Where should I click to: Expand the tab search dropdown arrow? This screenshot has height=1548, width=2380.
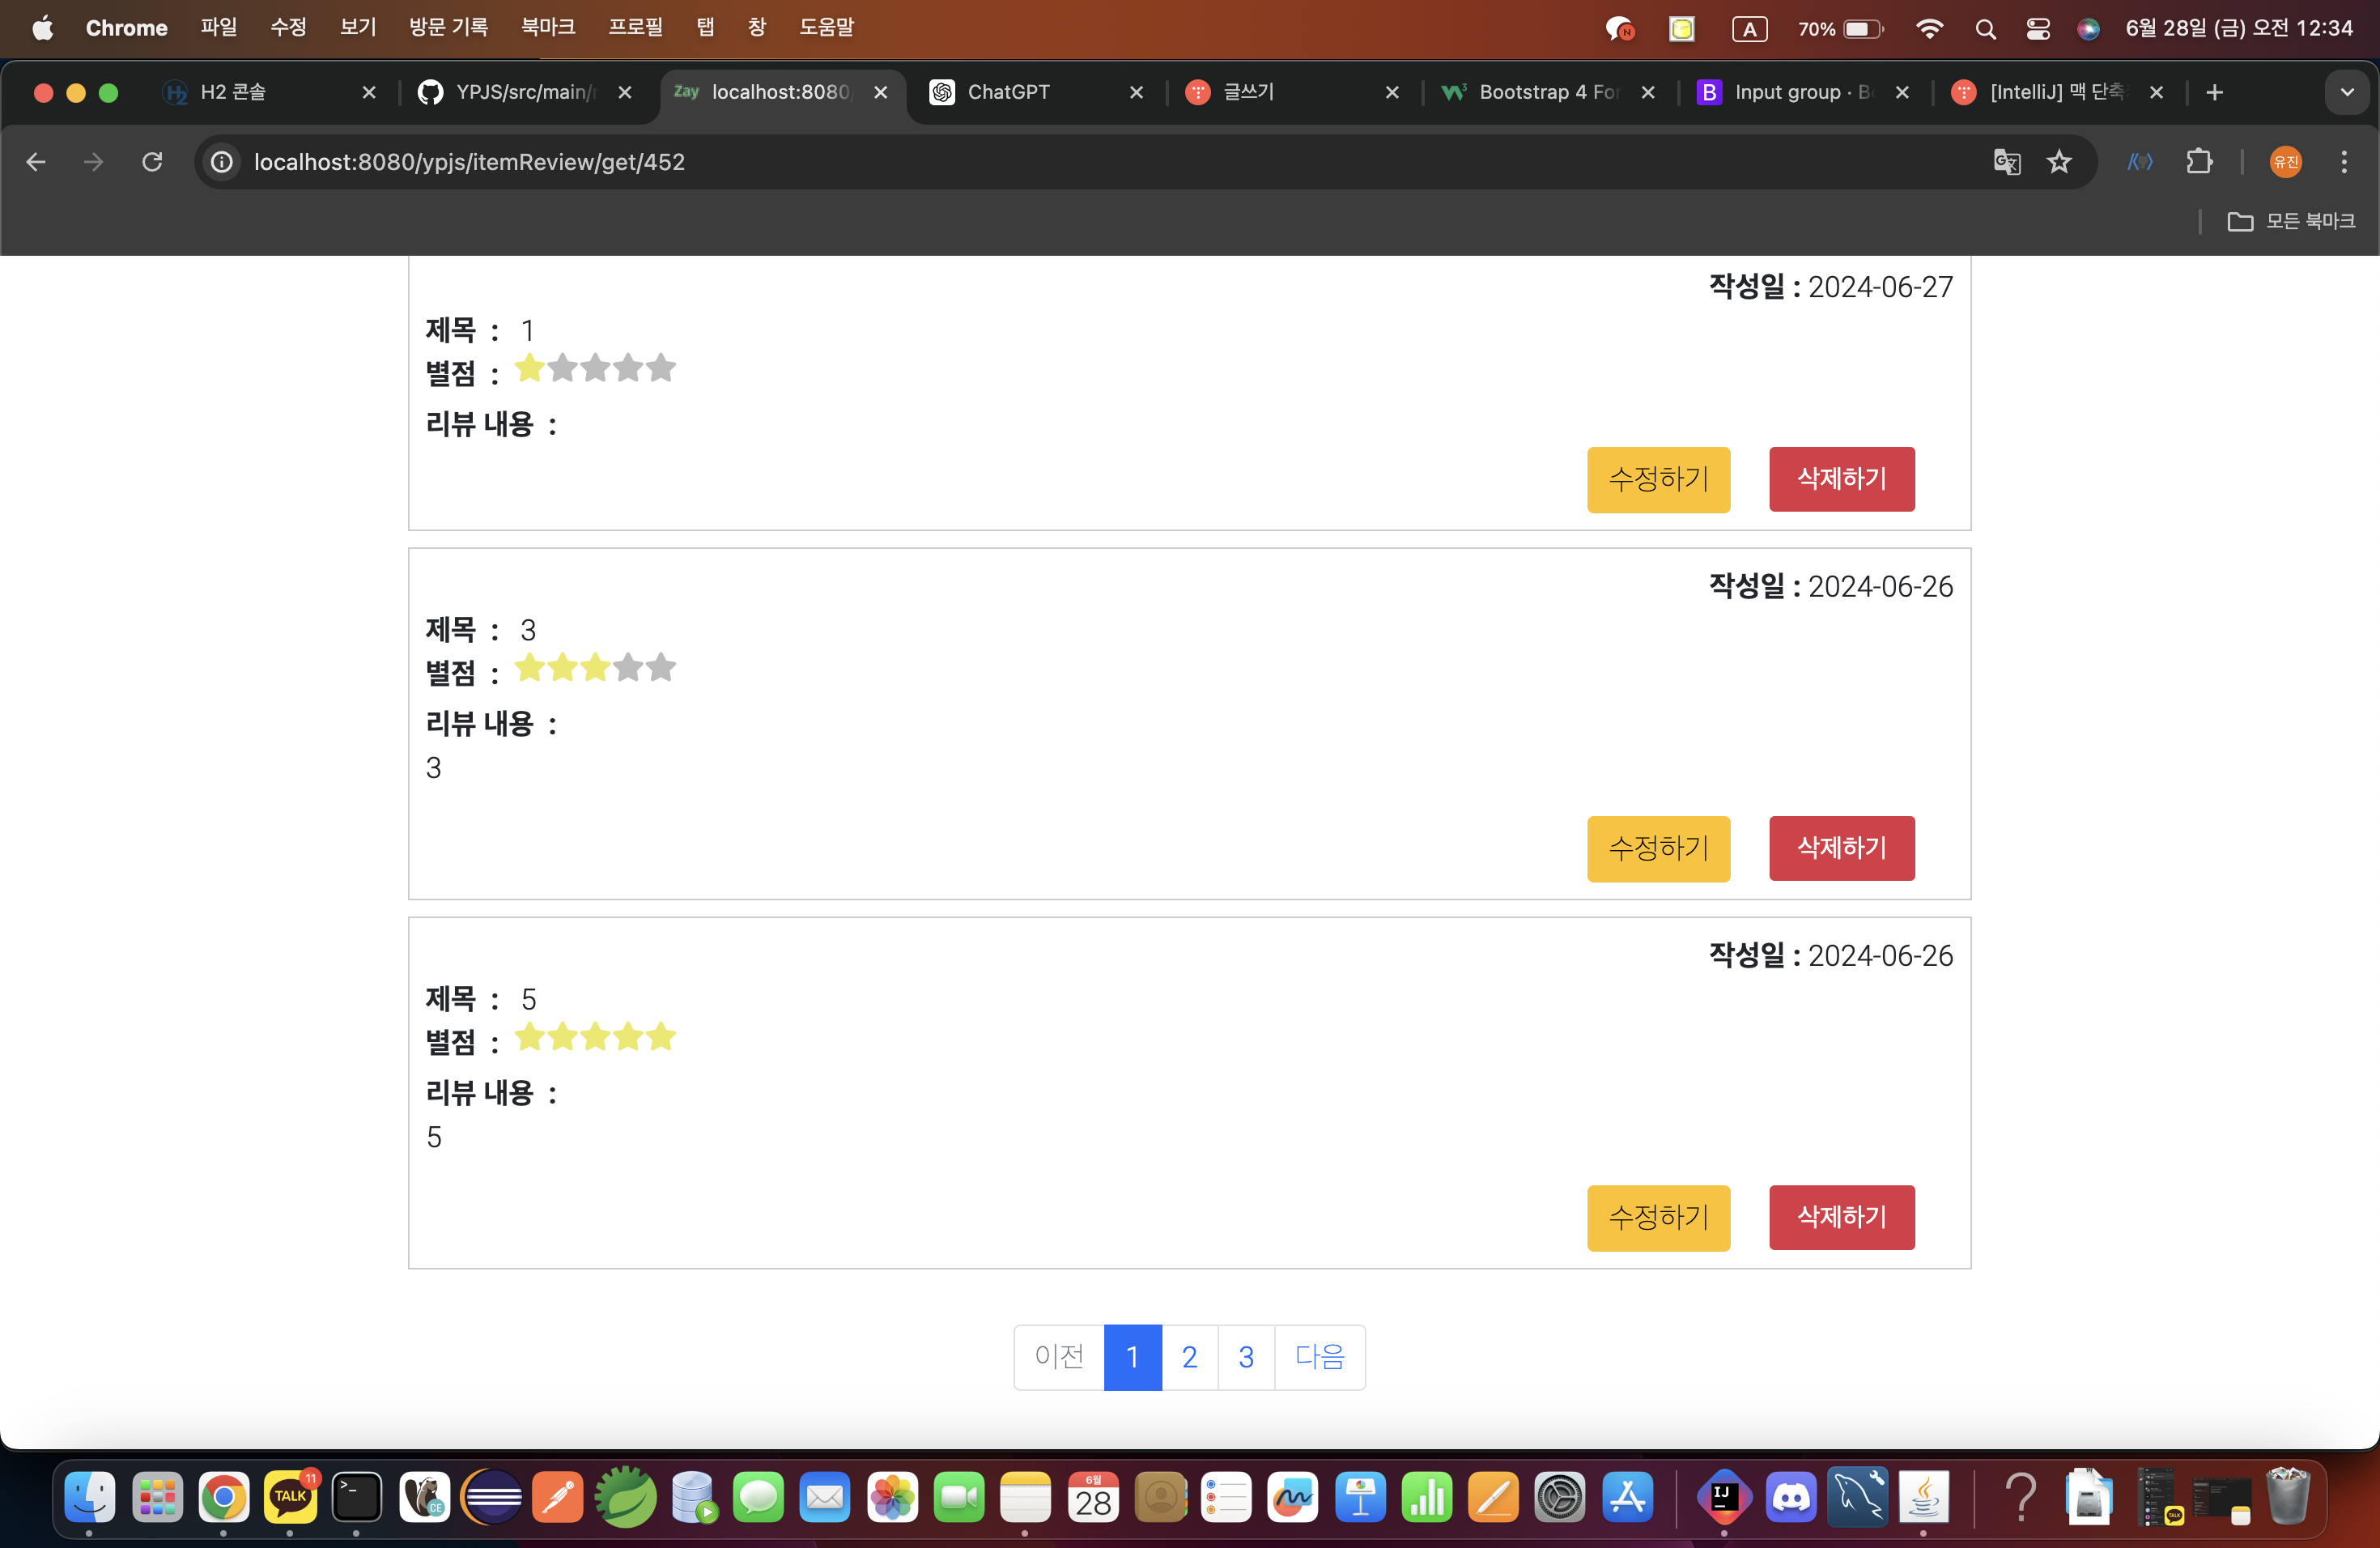pyautogui.click(x=2347, y=92)
